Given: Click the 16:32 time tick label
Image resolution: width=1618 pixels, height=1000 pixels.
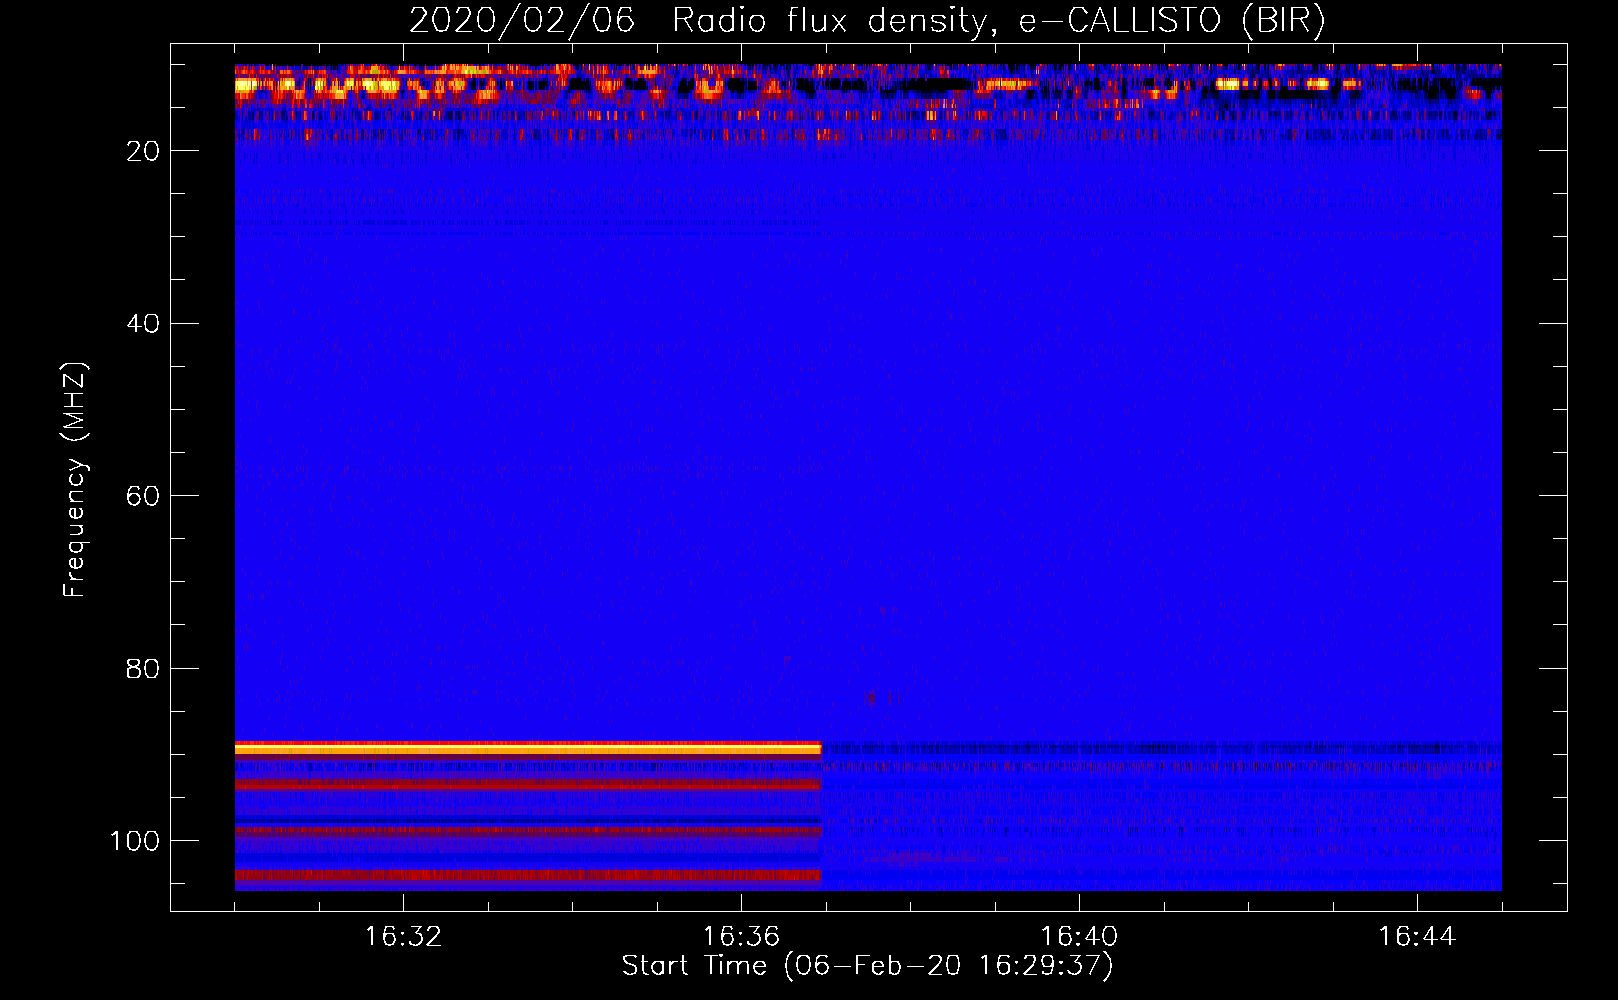Looking at the screenshot, I should (x=403, y=937).
